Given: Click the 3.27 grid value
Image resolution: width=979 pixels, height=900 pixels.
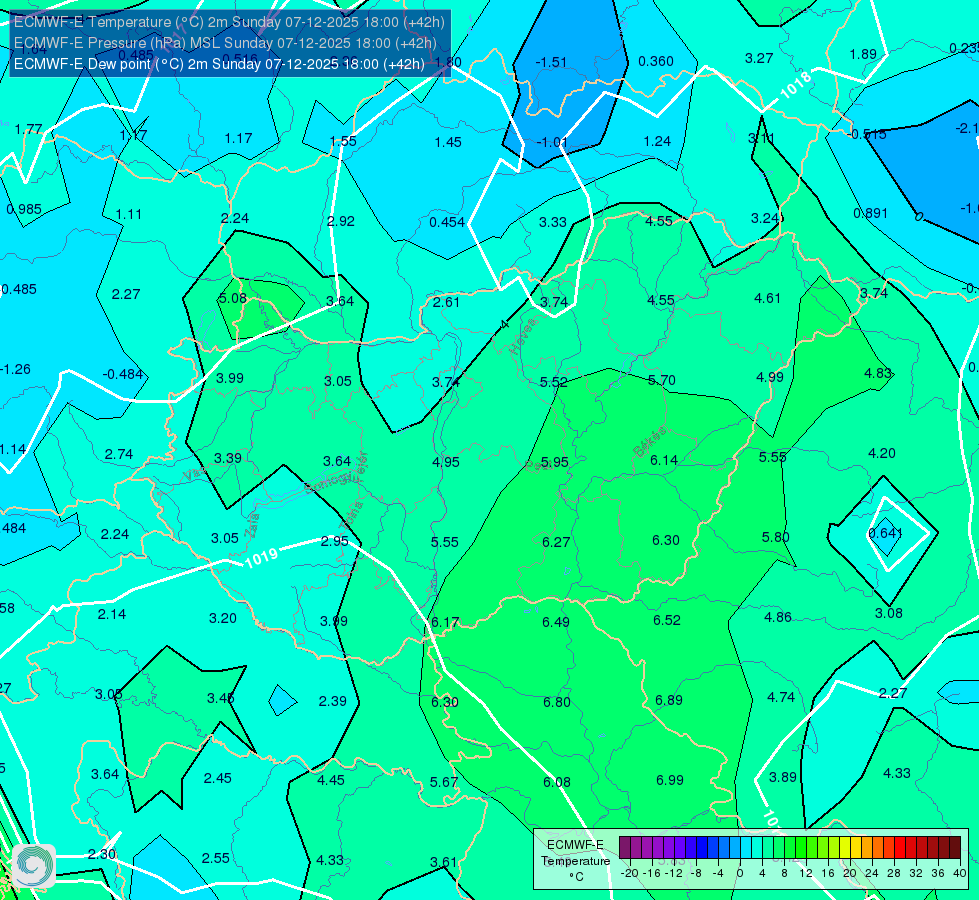Looking at the screenshot, I should (759, 58).
